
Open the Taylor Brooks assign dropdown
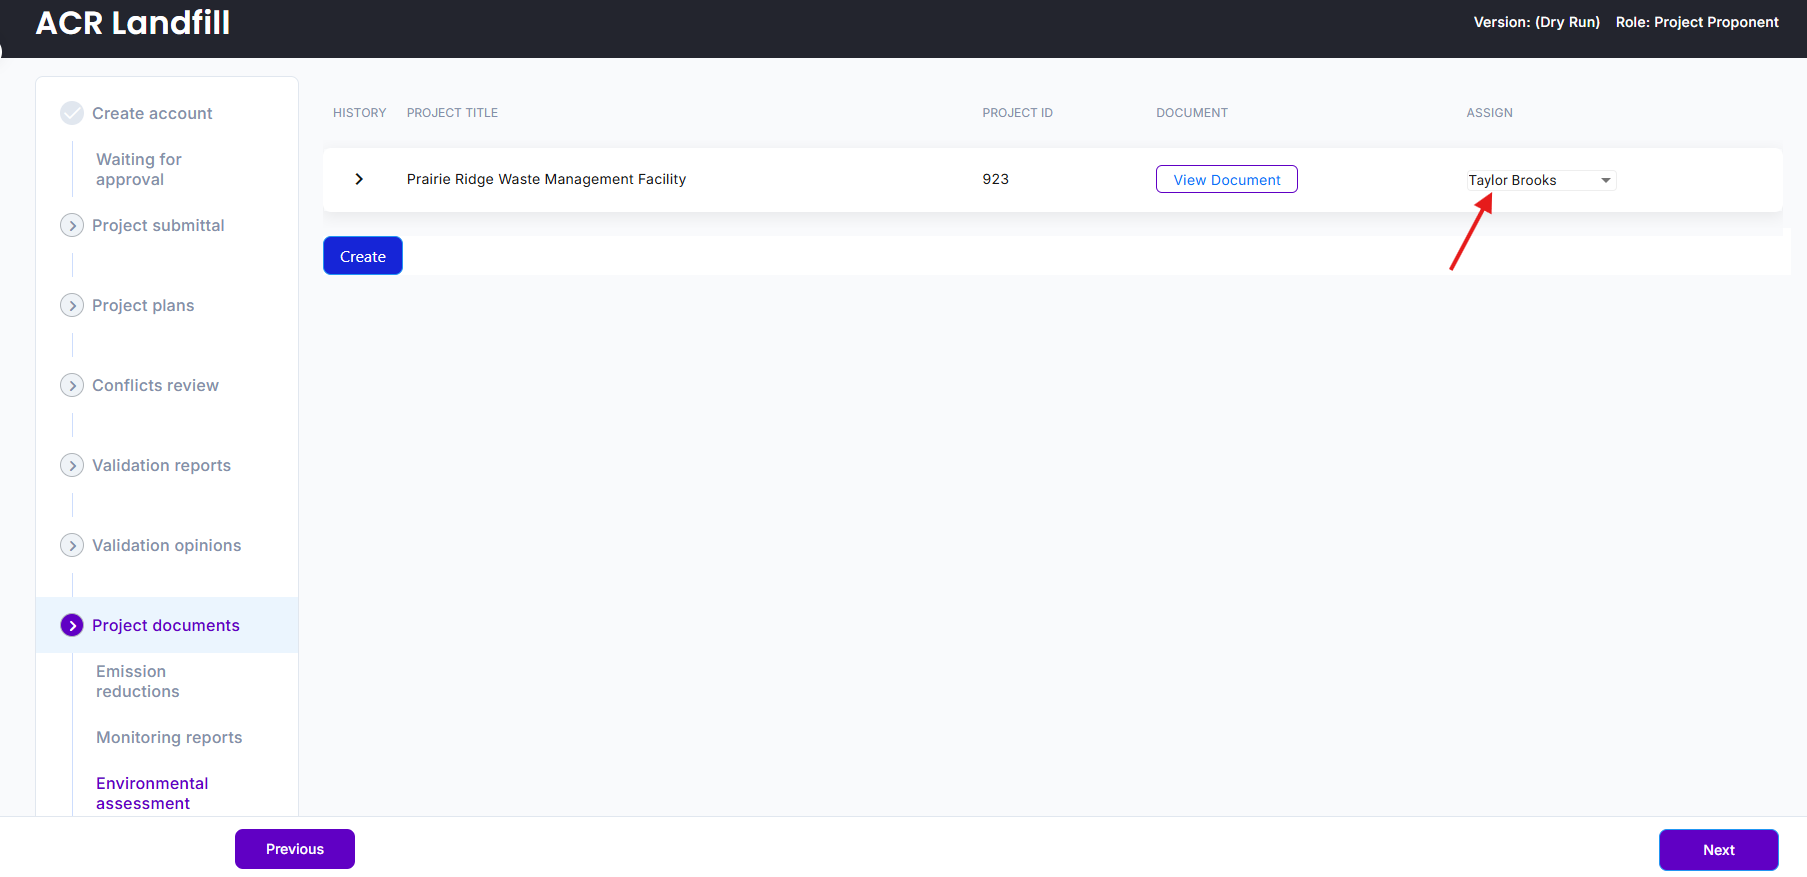pos(1541,180)
